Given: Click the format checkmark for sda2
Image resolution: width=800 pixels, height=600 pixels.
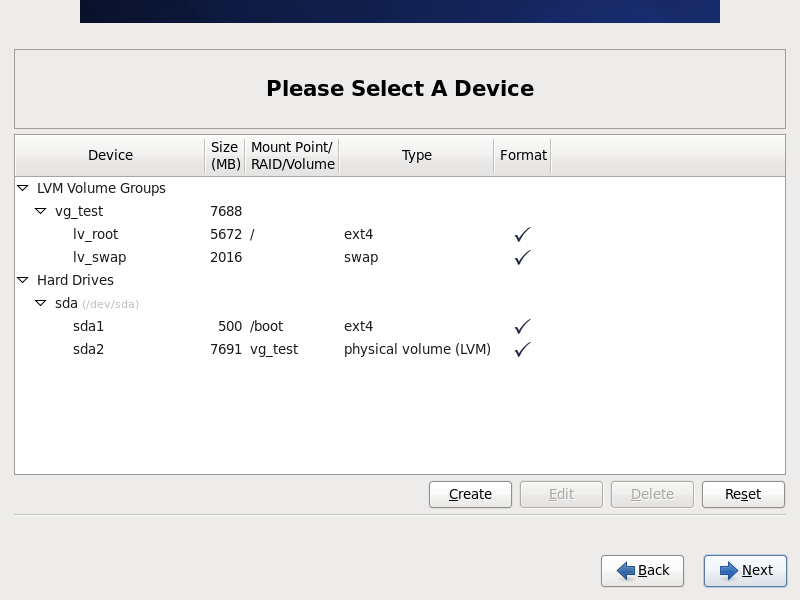Looking at the screenshot, I should click(x=522, y=349).
